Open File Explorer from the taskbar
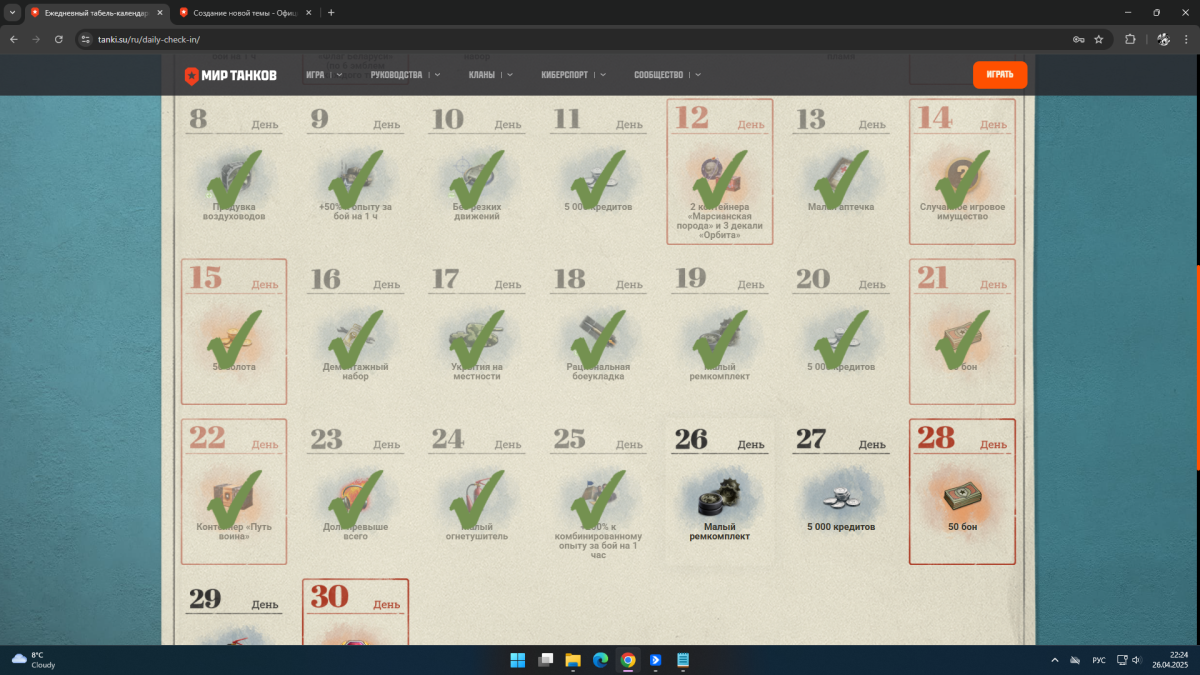1200x675 pixels. pos(573,660)
